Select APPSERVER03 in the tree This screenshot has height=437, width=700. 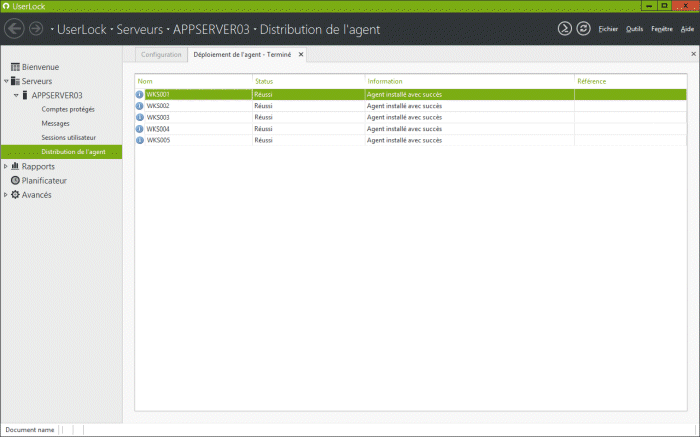pyautogui.click(x=57, y=95)
